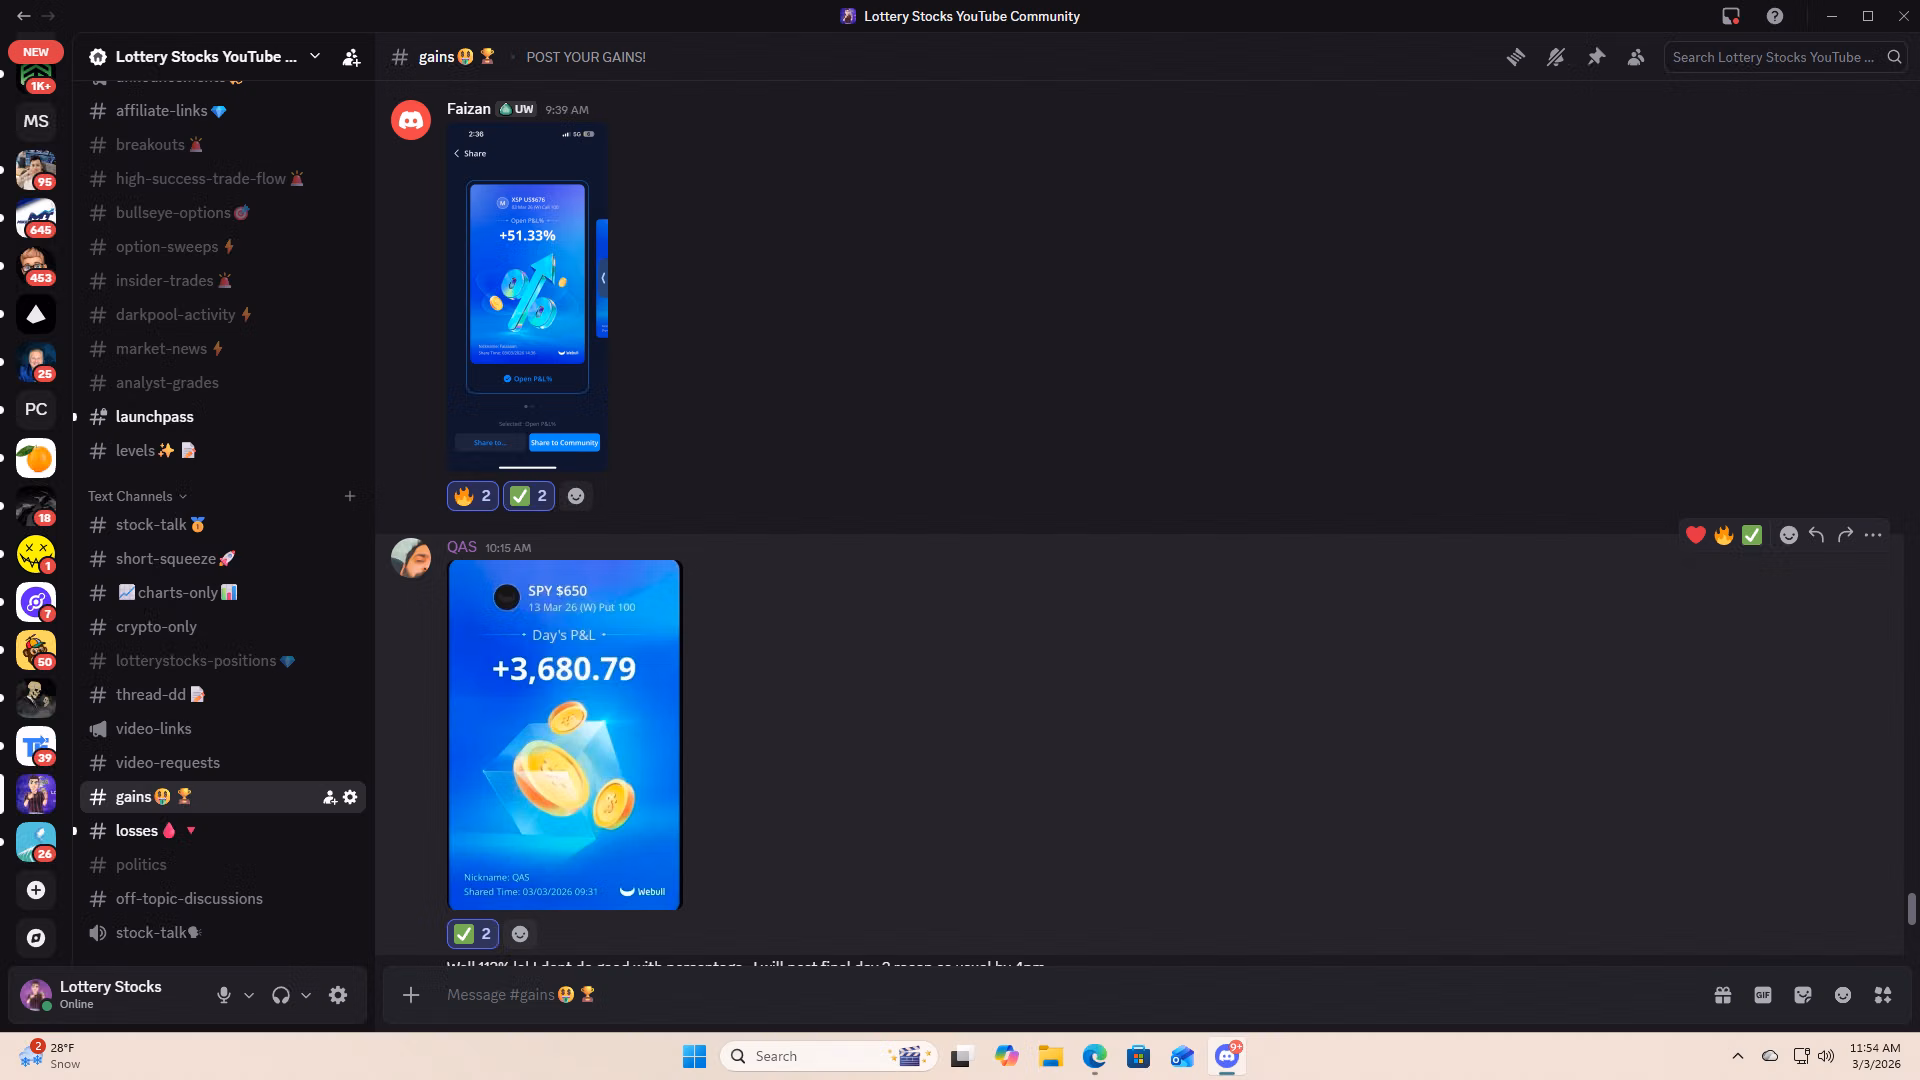Toggle checkmark reaction on Faizan's post
The image size is (1920, 1080).
pos(529,496)
